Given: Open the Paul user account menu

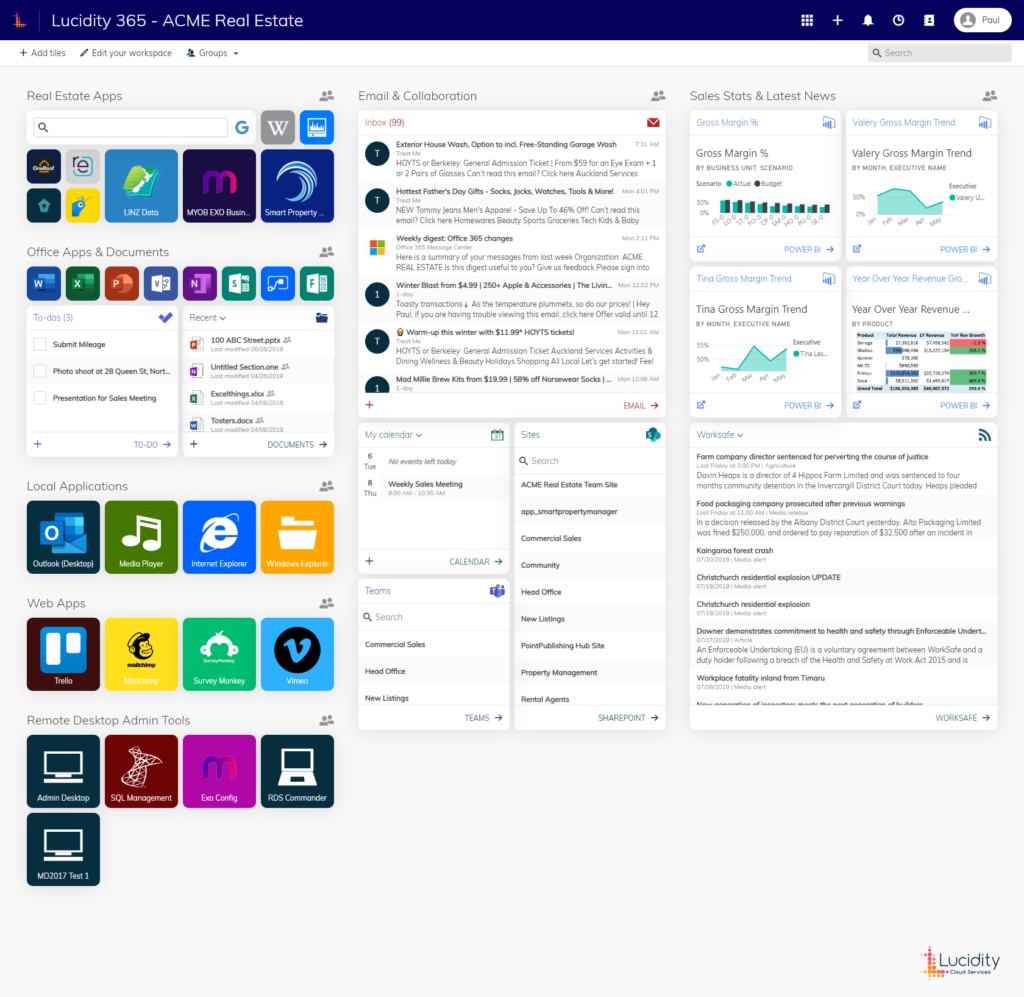Looking at the screenshot, I should click(982, 20).
